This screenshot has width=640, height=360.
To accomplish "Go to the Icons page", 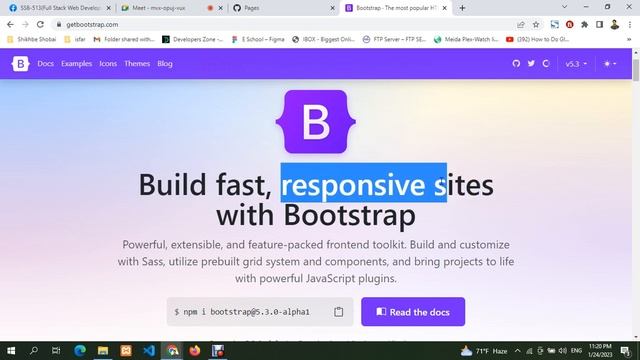I will point(108,64).
